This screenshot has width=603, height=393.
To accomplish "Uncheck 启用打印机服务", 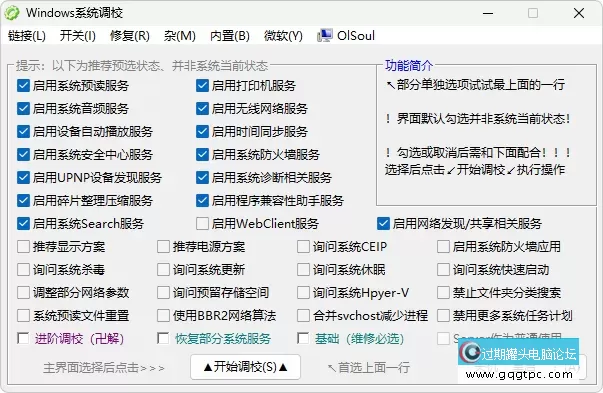I will (202, 85).
